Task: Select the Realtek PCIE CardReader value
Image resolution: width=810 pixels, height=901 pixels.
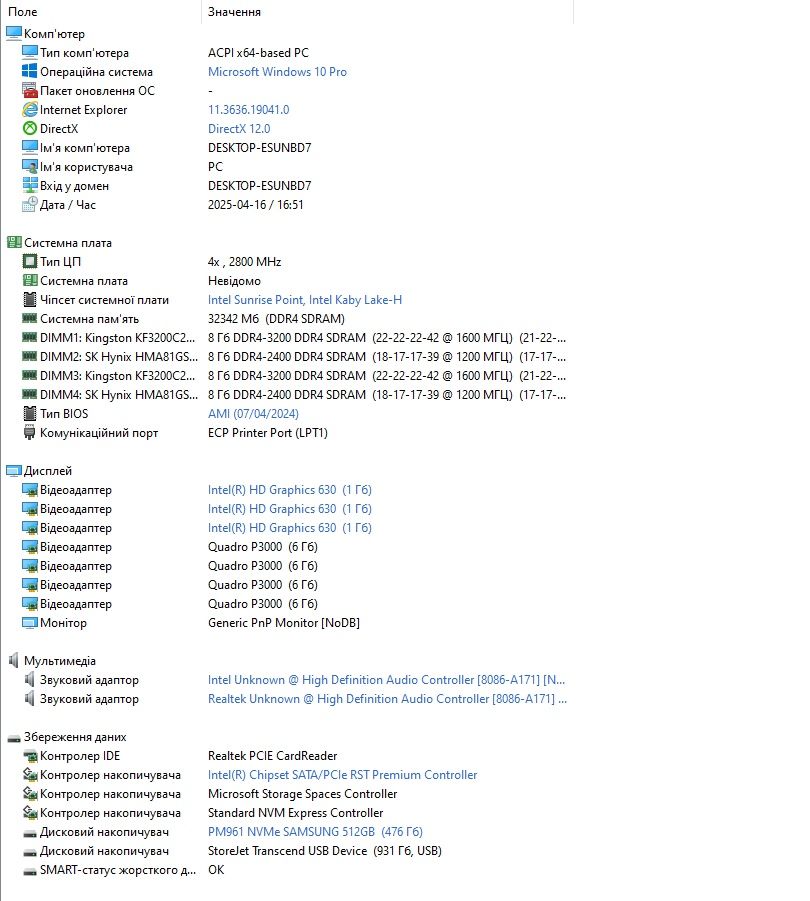Action: tap(272, 756)
